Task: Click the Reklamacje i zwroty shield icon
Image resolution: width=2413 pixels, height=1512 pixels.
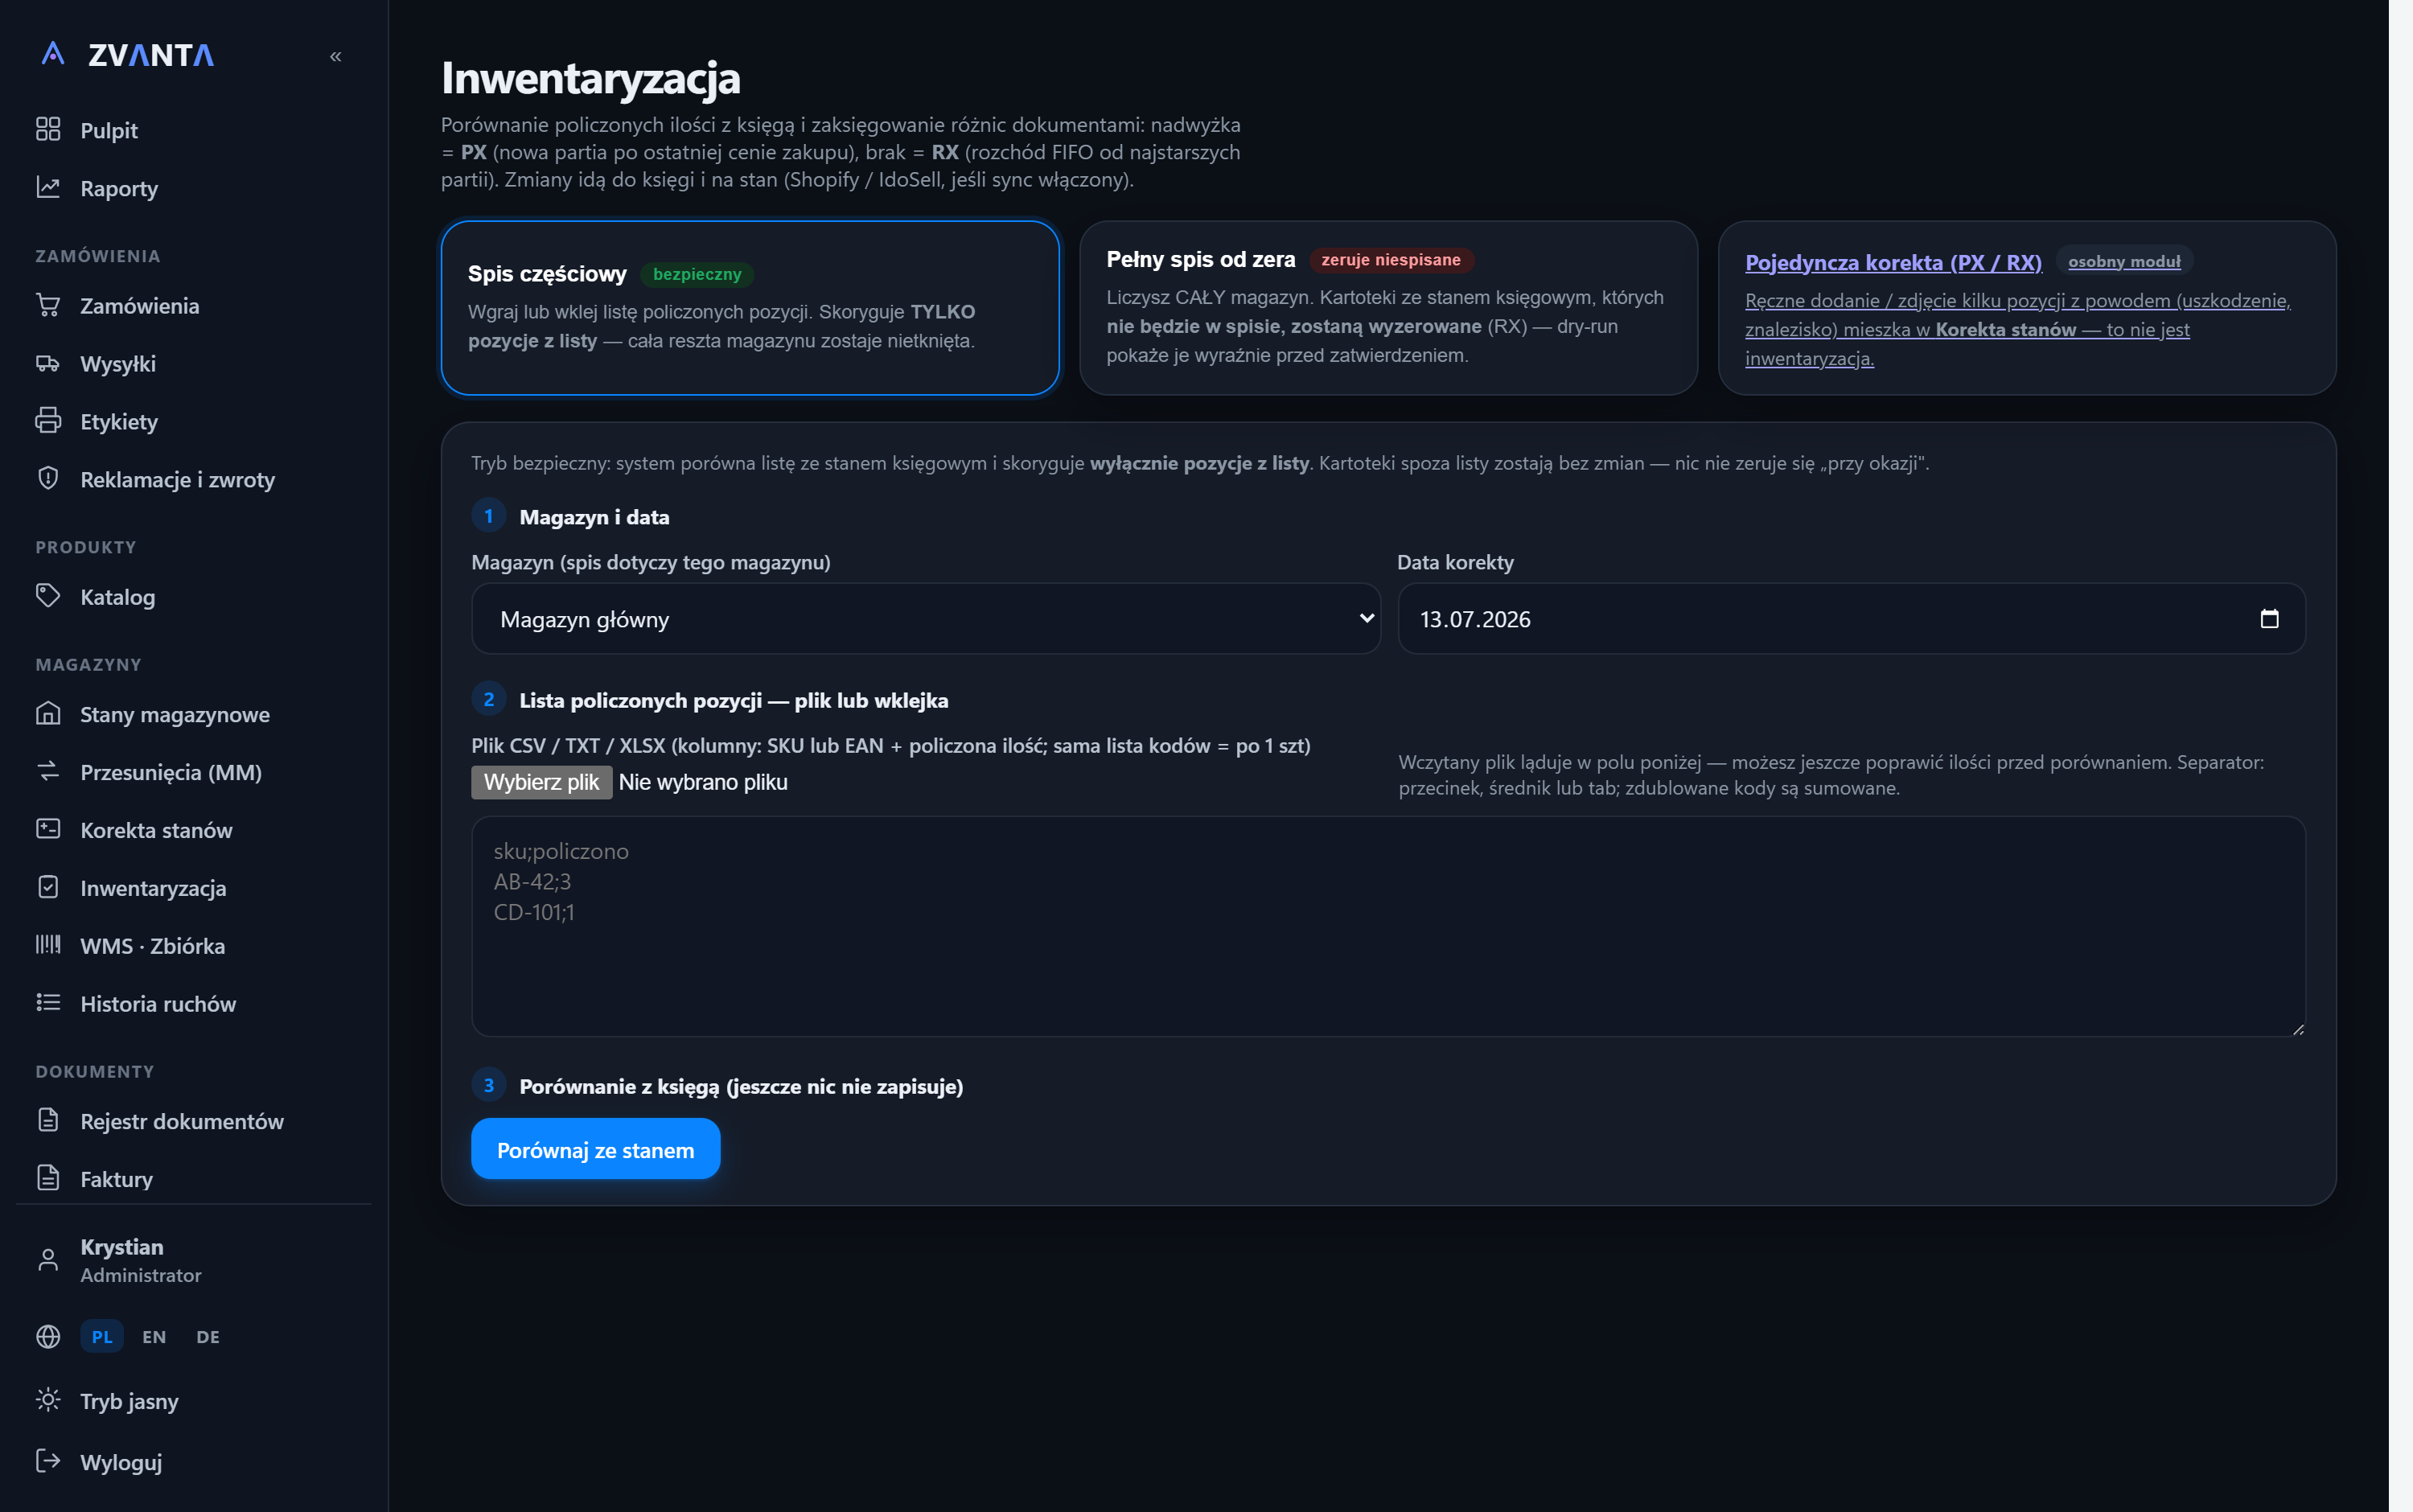Action: click(48, 478)
